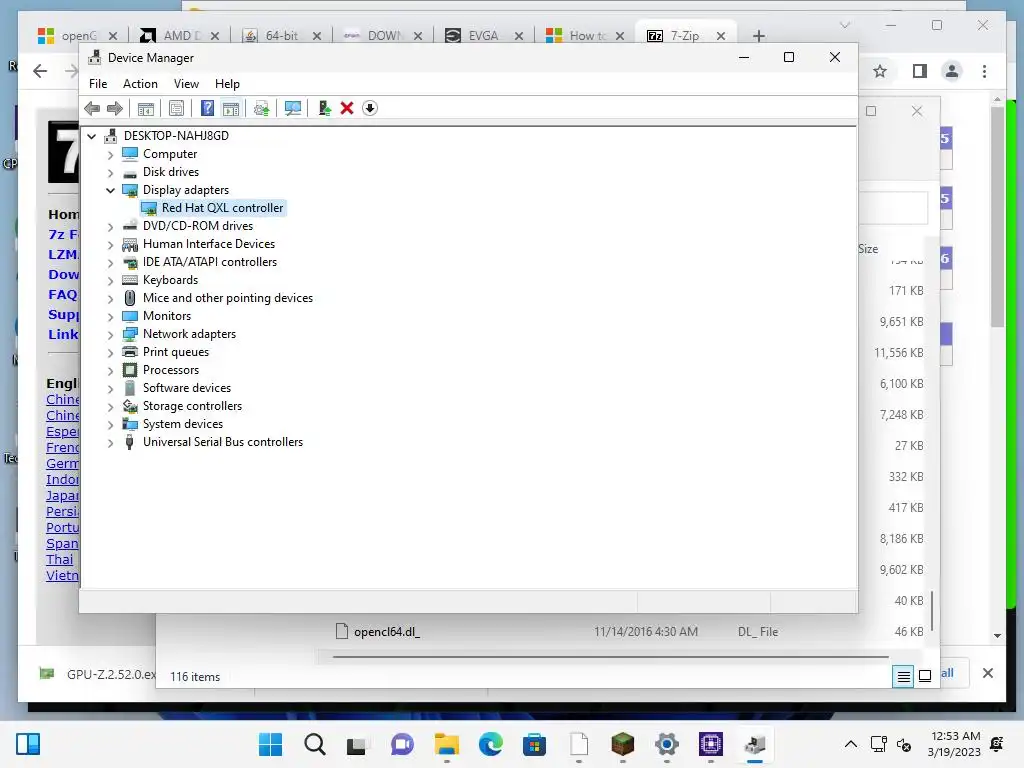Switch to the EVGA browser tab
This screenshot has width=1024, height=768.
click(483, 35)
